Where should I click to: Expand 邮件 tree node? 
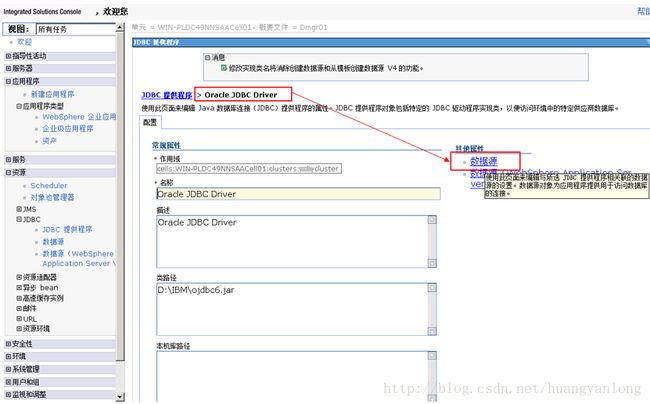point(19,308)
